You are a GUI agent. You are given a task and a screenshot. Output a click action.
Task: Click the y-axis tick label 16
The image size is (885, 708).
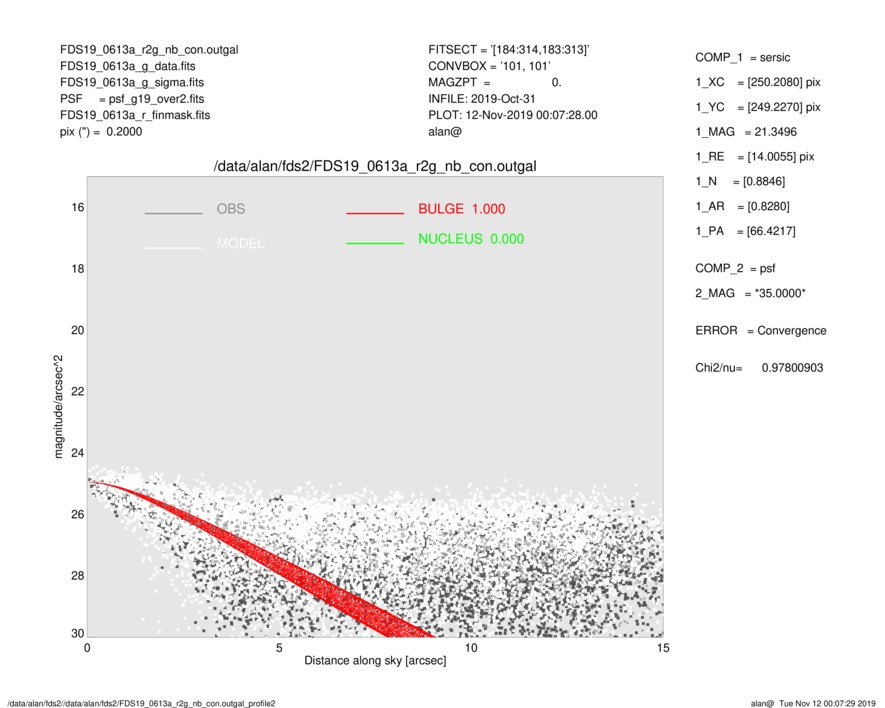click(77, 208)
